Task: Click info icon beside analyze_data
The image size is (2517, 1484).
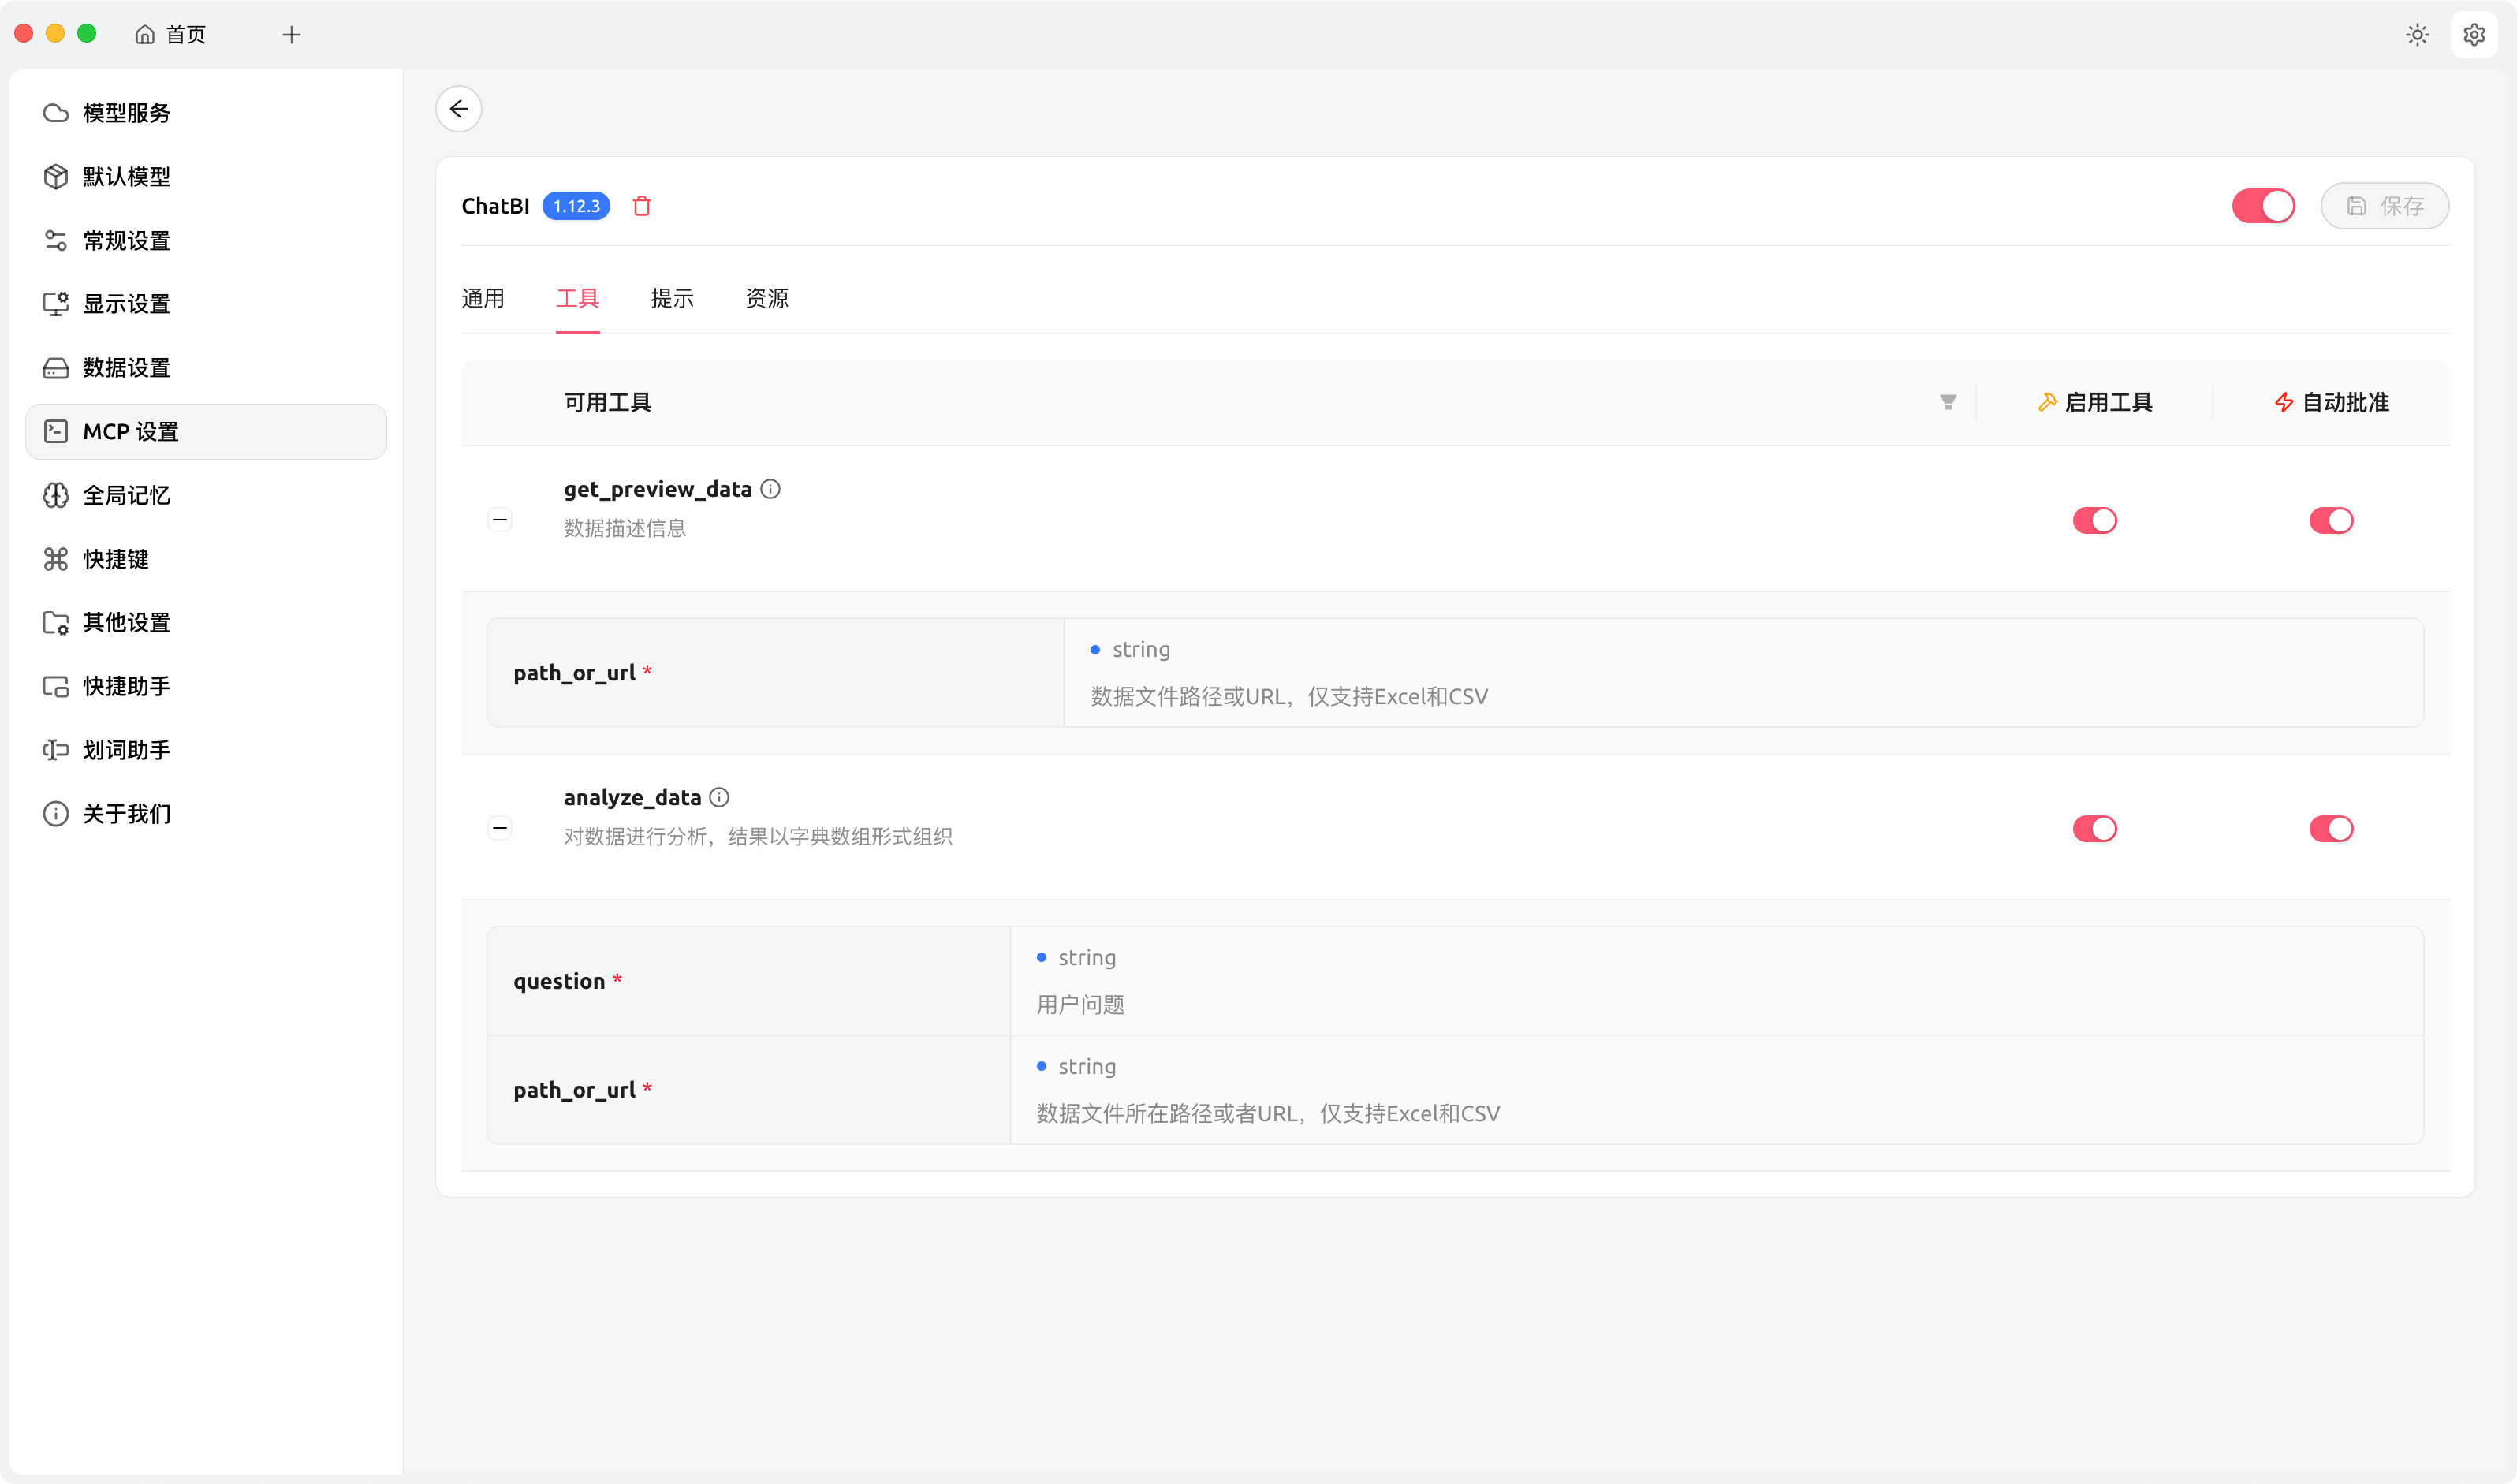Action: (x=719, y=797)
